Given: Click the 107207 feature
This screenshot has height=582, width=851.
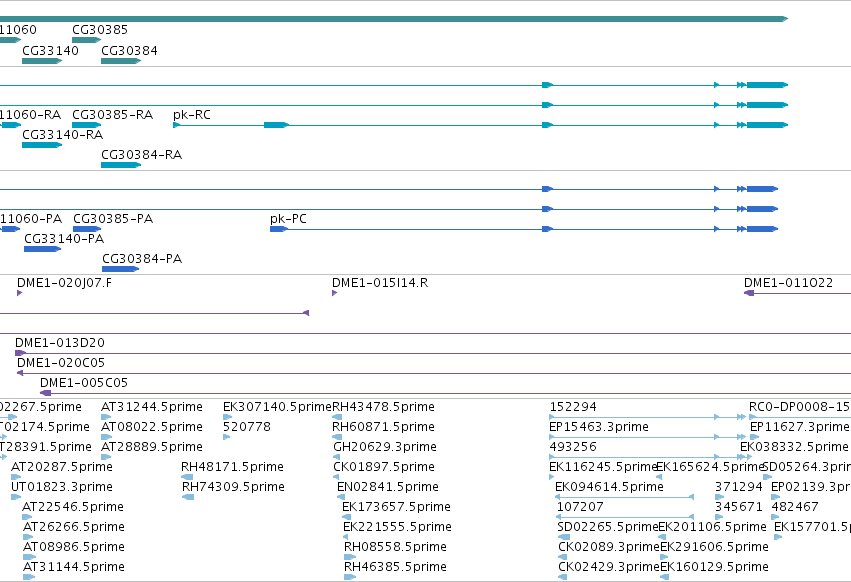Looking at the screenshot, I should 625,517.
